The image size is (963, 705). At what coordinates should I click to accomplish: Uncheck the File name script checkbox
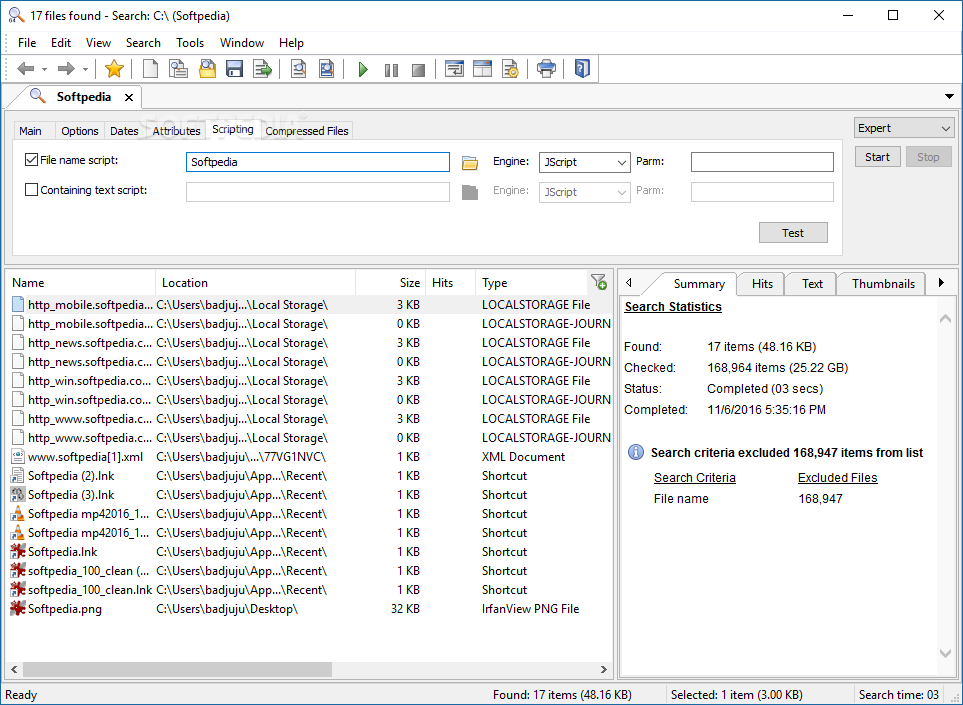[31, 160]
